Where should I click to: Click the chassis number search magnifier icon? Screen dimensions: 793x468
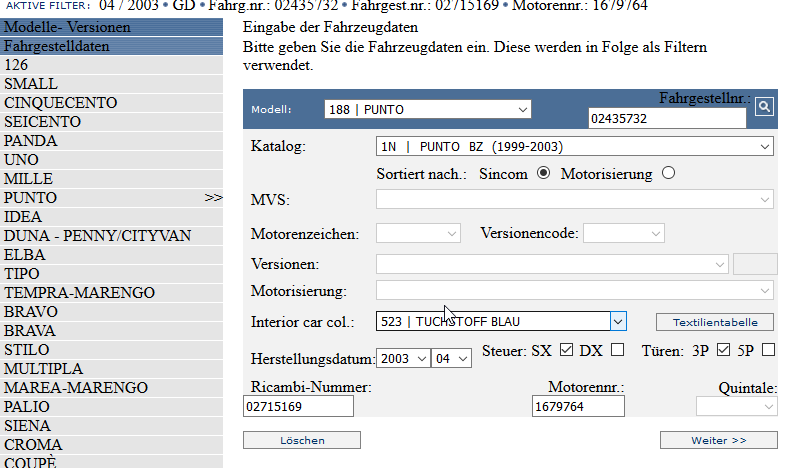(764, 106)
